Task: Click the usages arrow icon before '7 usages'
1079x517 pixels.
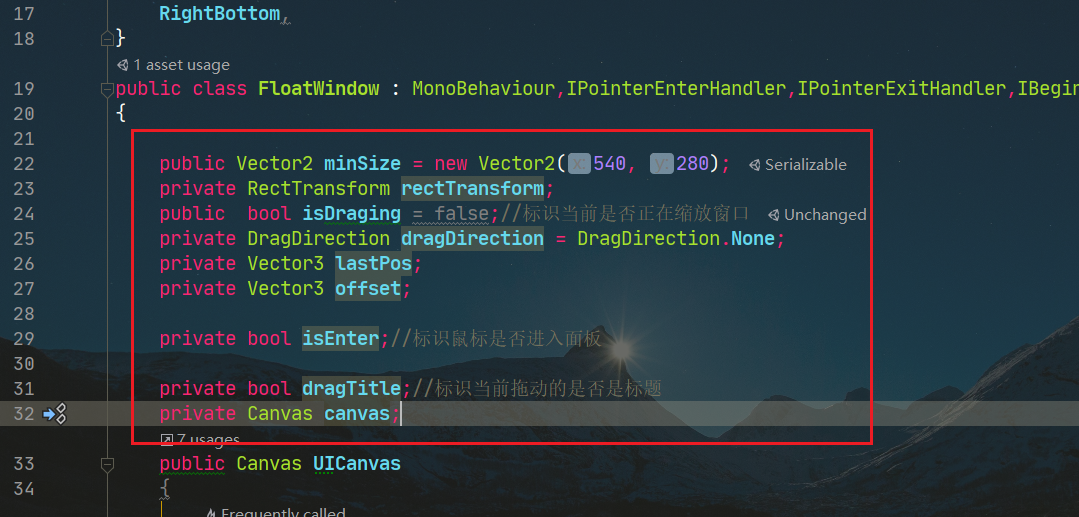Action: [167, 439]
